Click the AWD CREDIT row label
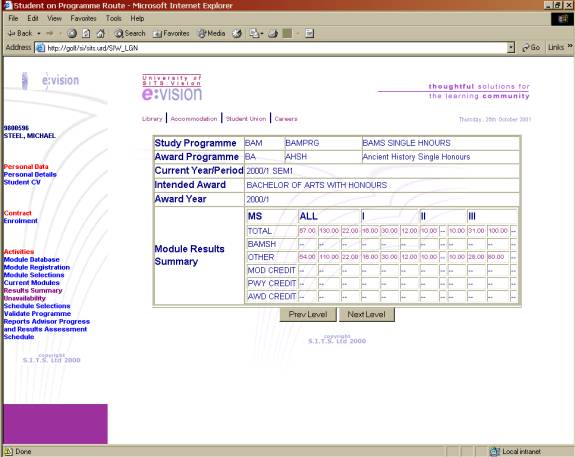This screenshot has width=575, height=457. pyautogui.click(x=272, y=296)
